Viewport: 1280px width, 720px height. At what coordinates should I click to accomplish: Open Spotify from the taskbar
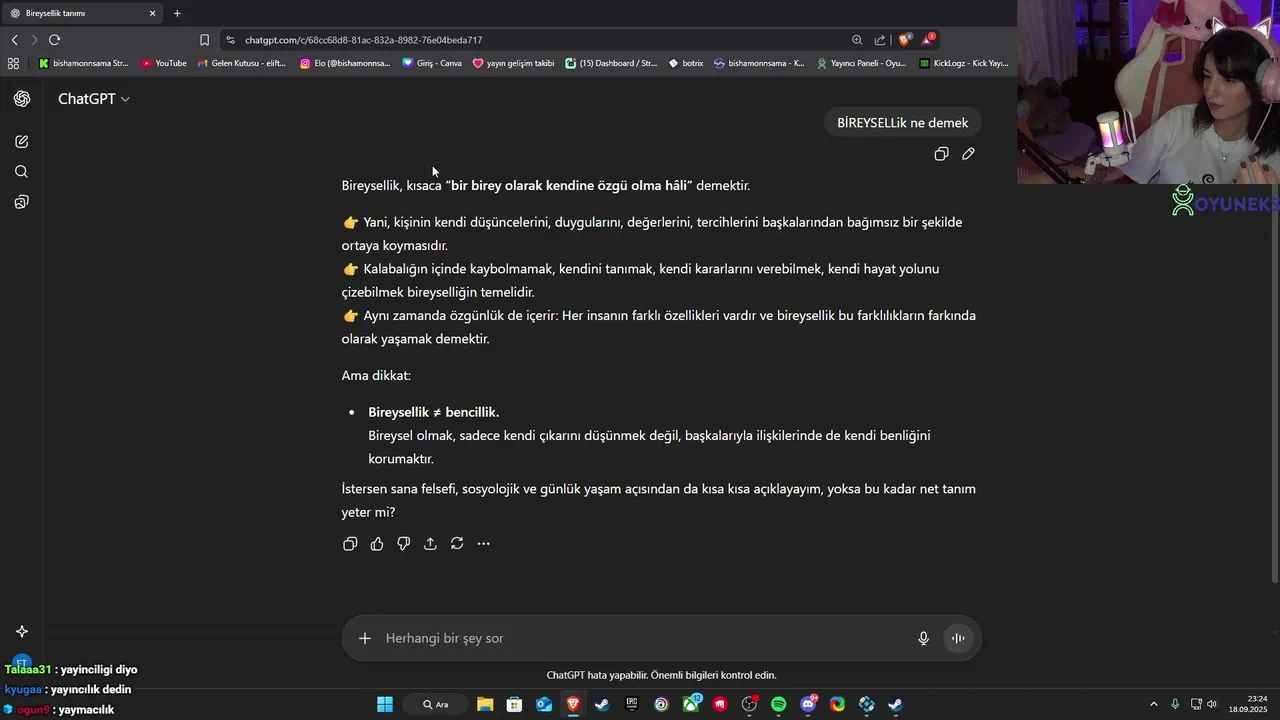tap(778, 704)
